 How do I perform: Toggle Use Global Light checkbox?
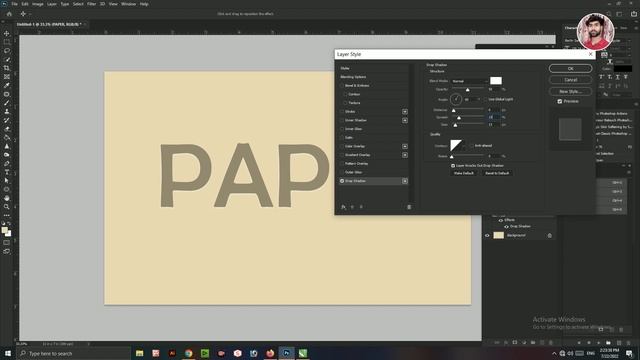pyautogui.click(x=486, y=99)
